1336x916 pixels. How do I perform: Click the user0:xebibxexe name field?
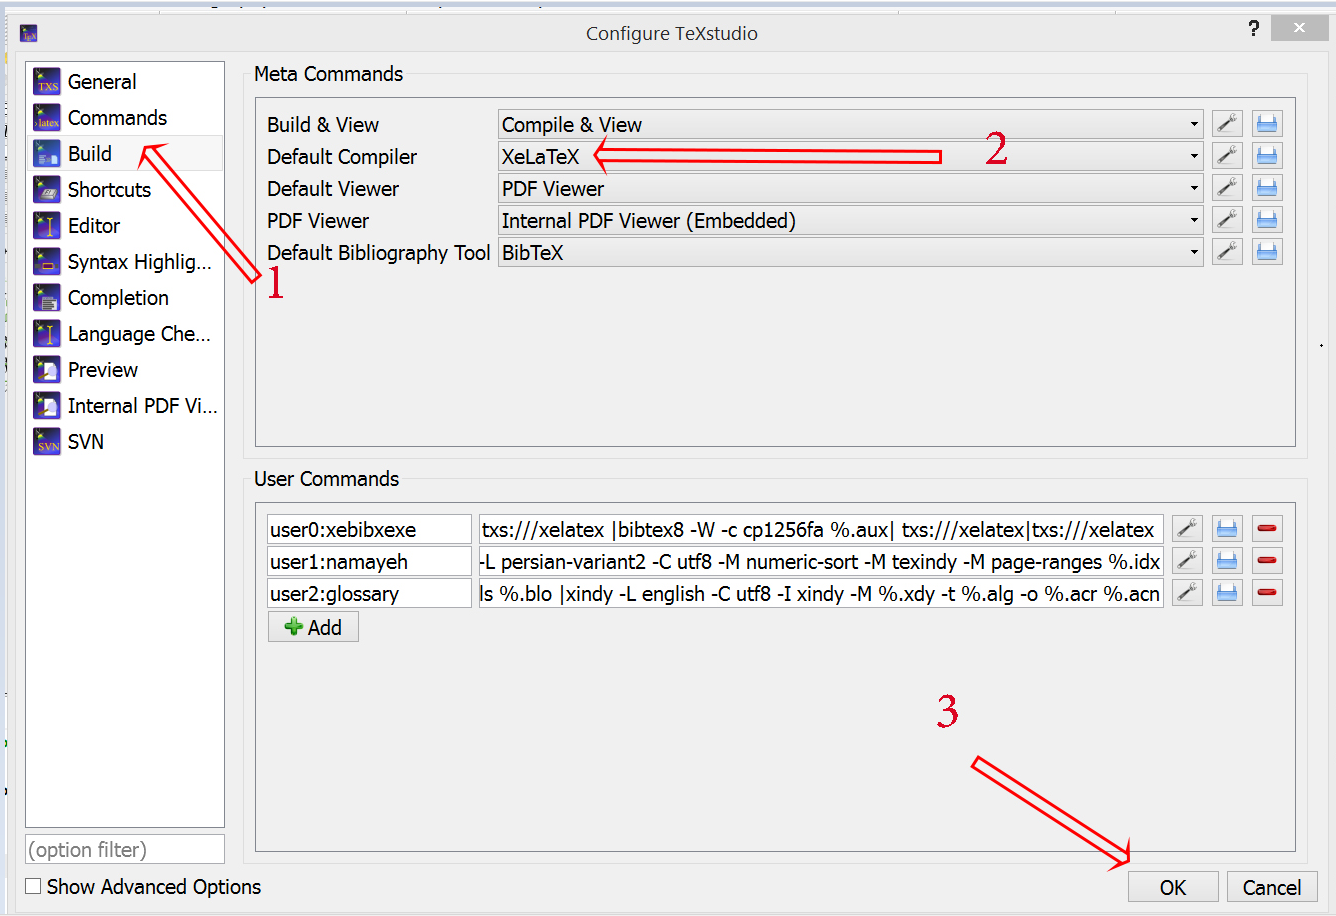click(x=369, y=529)
